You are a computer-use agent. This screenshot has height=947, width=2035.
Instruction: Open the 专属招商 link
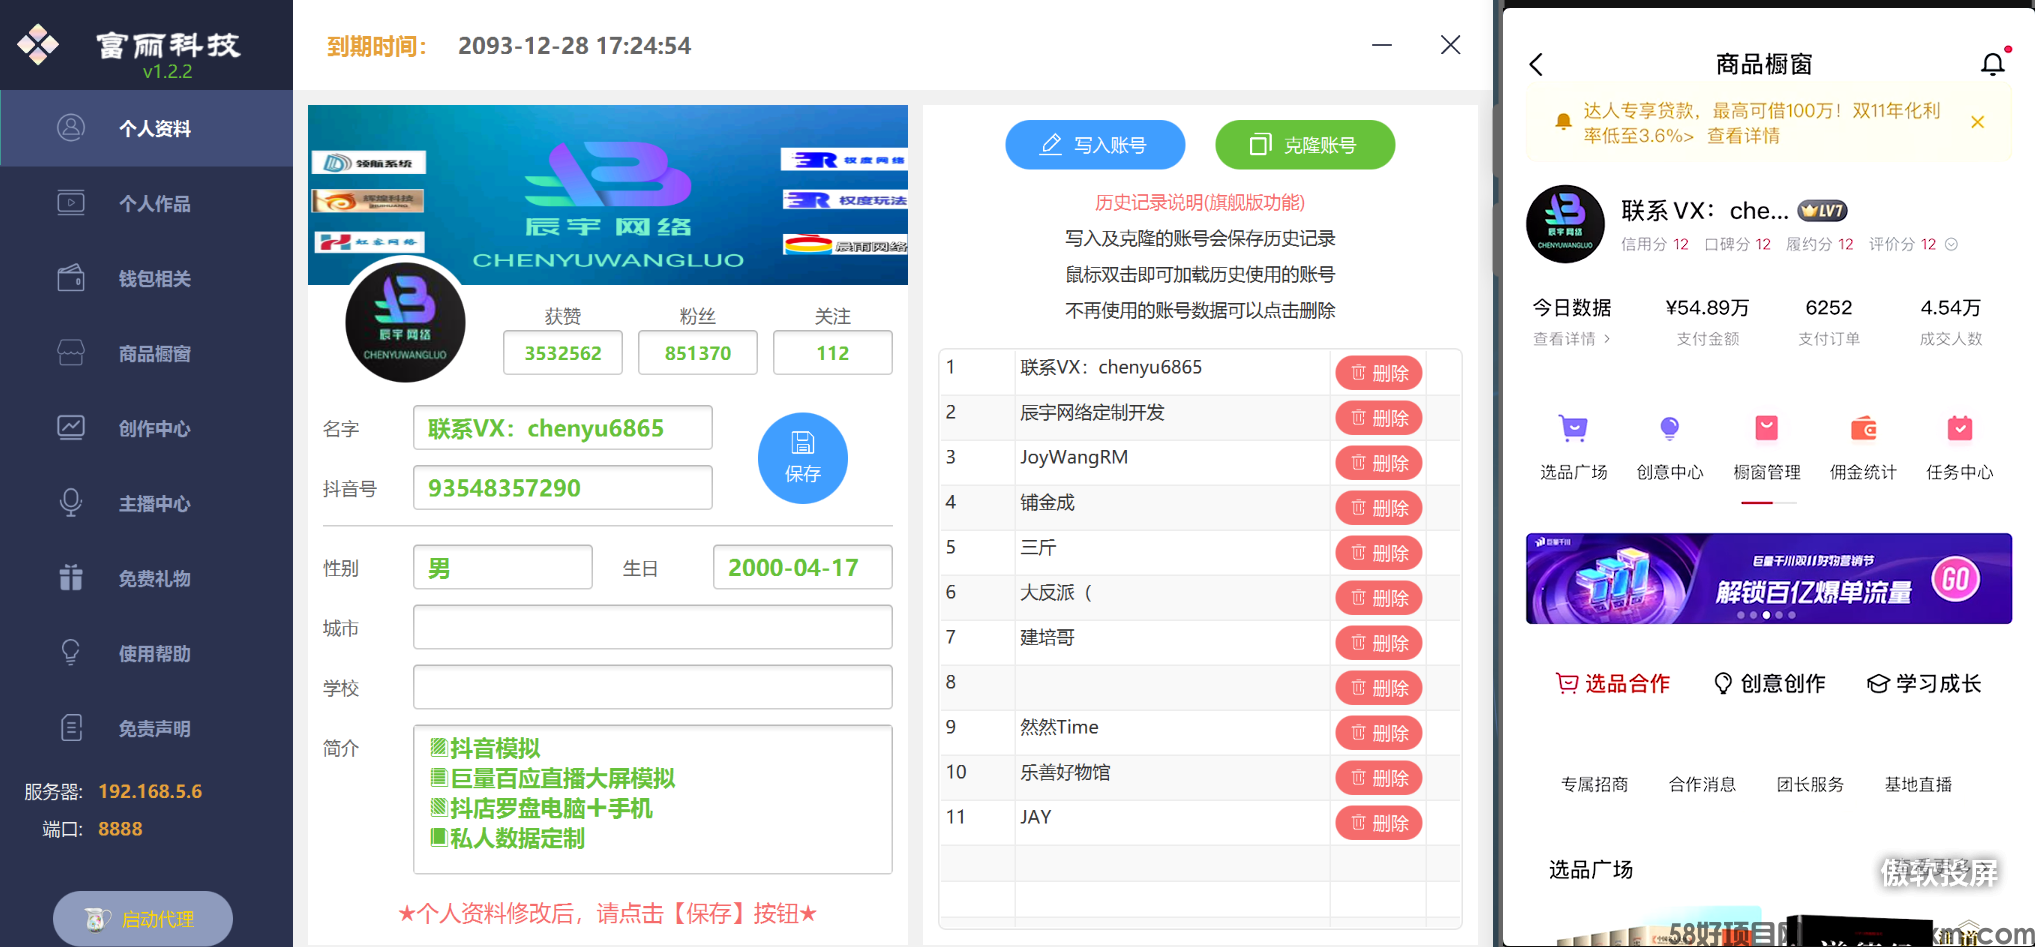[x=1595, y=784]
